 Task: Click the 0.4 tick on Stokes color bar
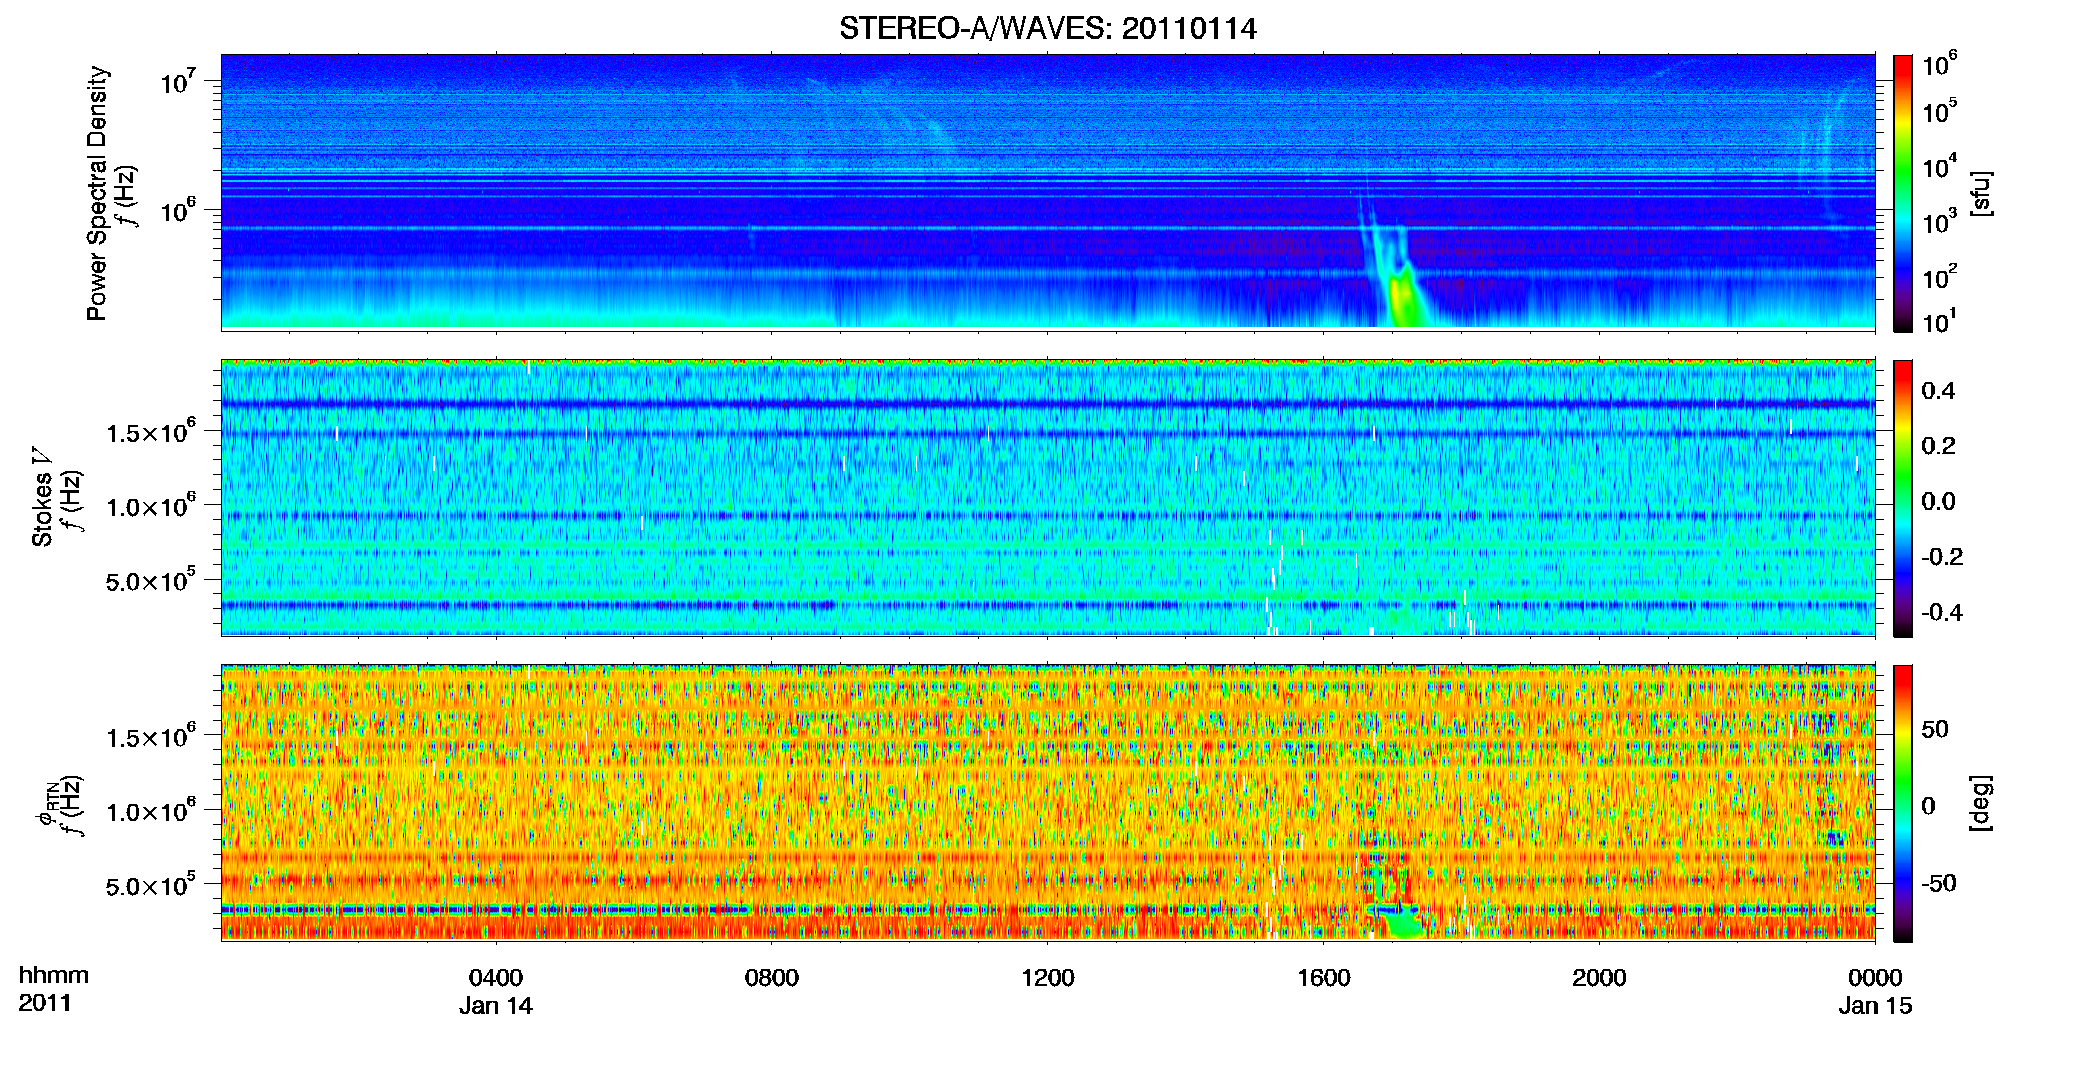pyautogui.click(x=1938, y=391)
